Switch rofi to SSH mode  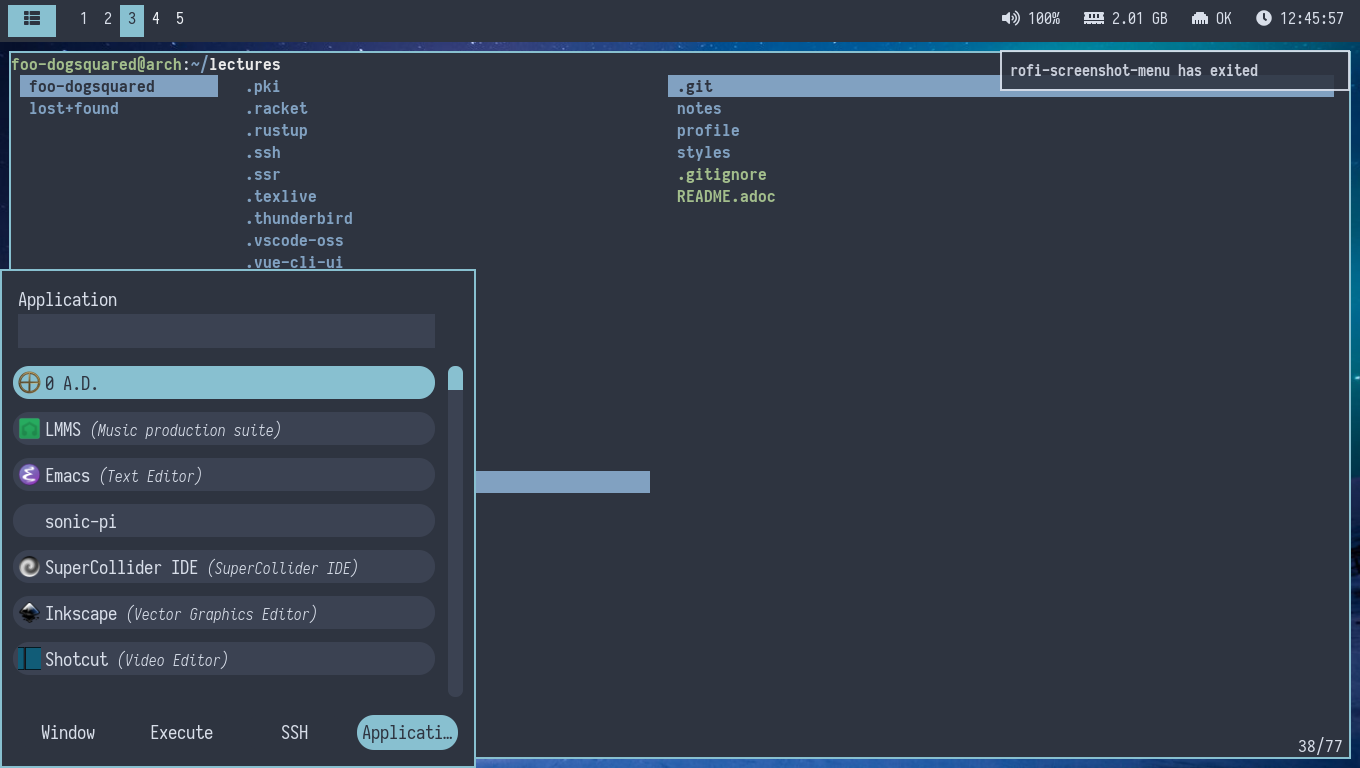pyautogui.click(x=294, y=732)
